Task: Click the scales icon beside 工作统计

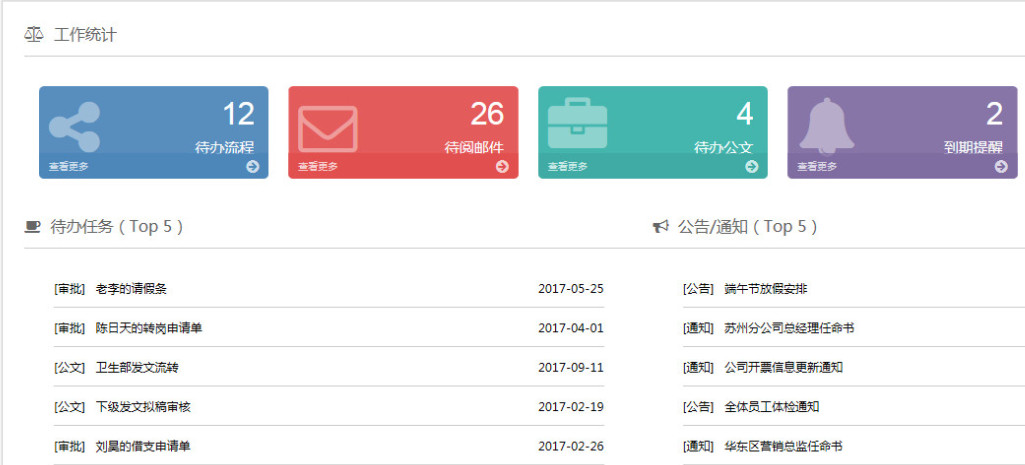Action: [34, 35]
